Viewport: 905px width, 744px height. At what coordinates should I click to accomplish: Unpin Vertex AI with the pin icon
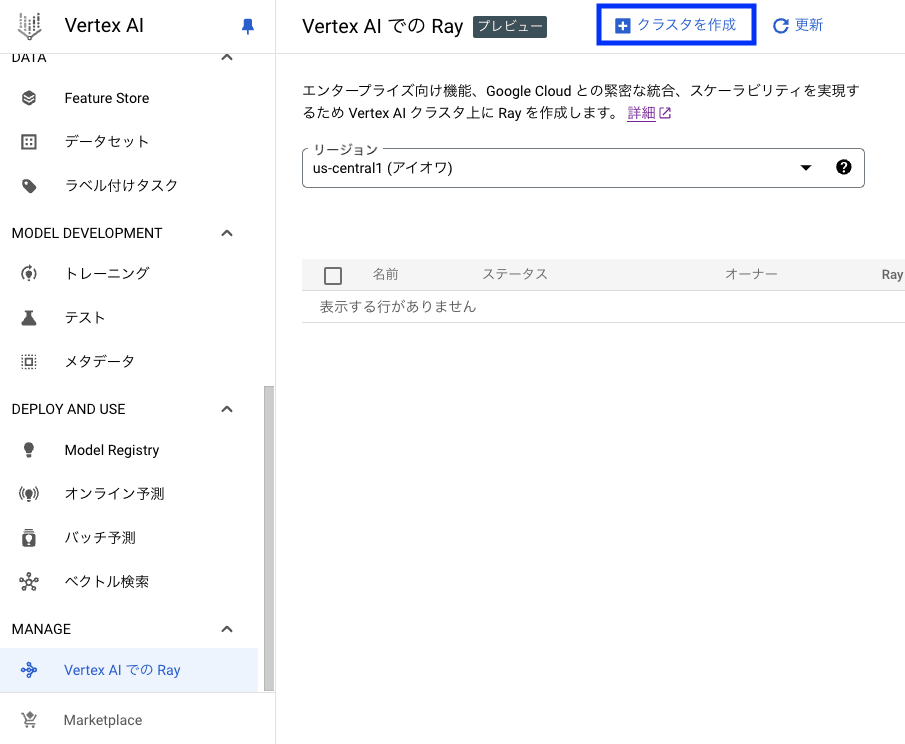[x=248, y=26]
